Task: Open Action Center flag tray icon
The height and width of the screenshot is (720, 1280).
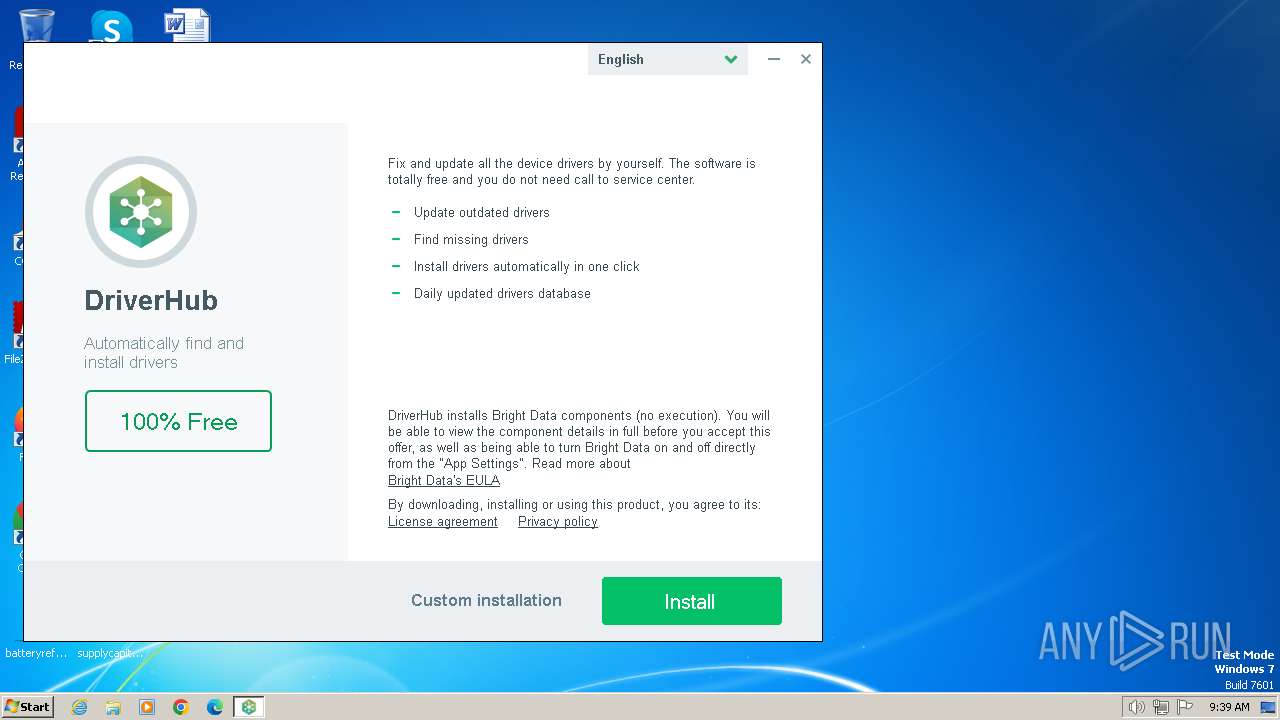Action: point(1185,707)
